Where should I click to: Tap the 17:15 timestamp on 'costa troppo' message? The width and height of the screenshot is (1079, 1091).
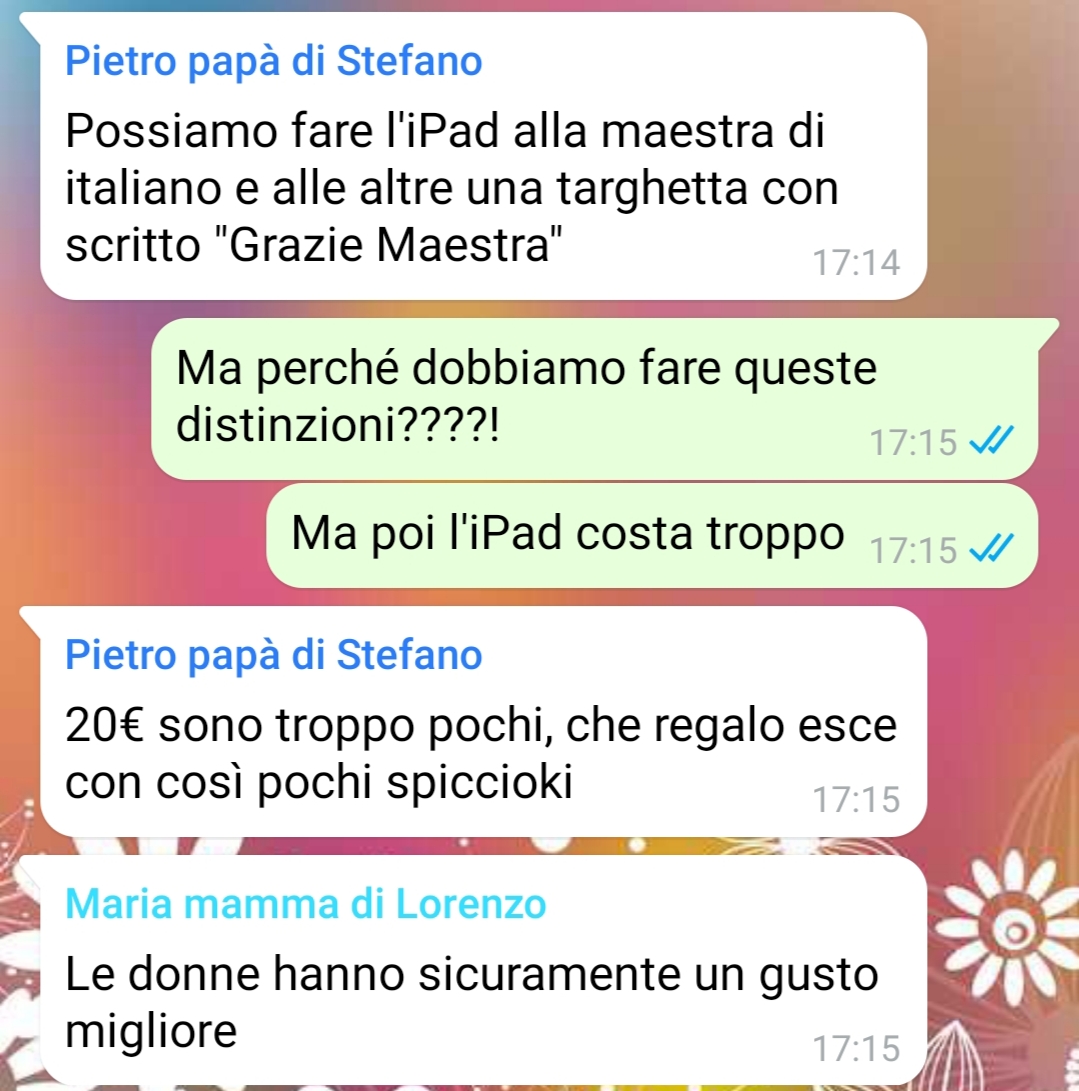[x=913, y=550]
